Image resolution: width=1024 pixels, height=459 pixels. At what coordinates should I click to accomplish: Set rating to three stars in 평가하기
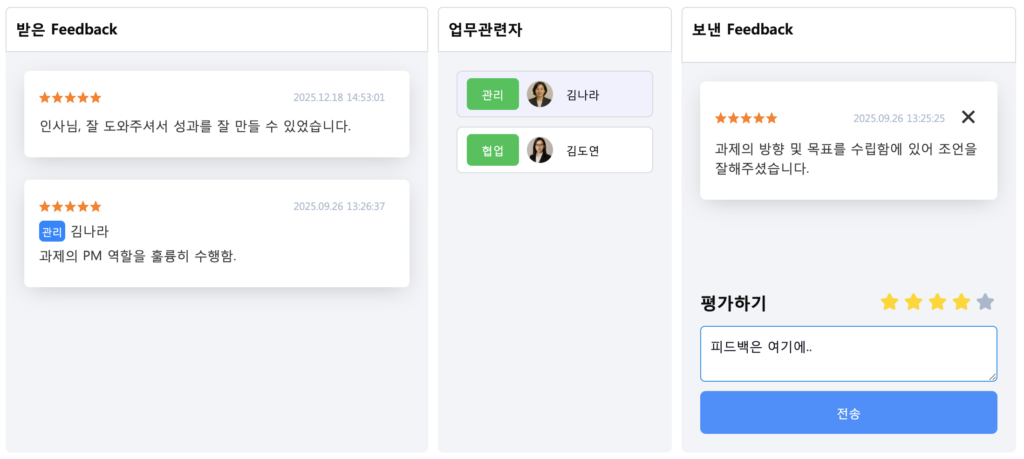click(937, 302)
